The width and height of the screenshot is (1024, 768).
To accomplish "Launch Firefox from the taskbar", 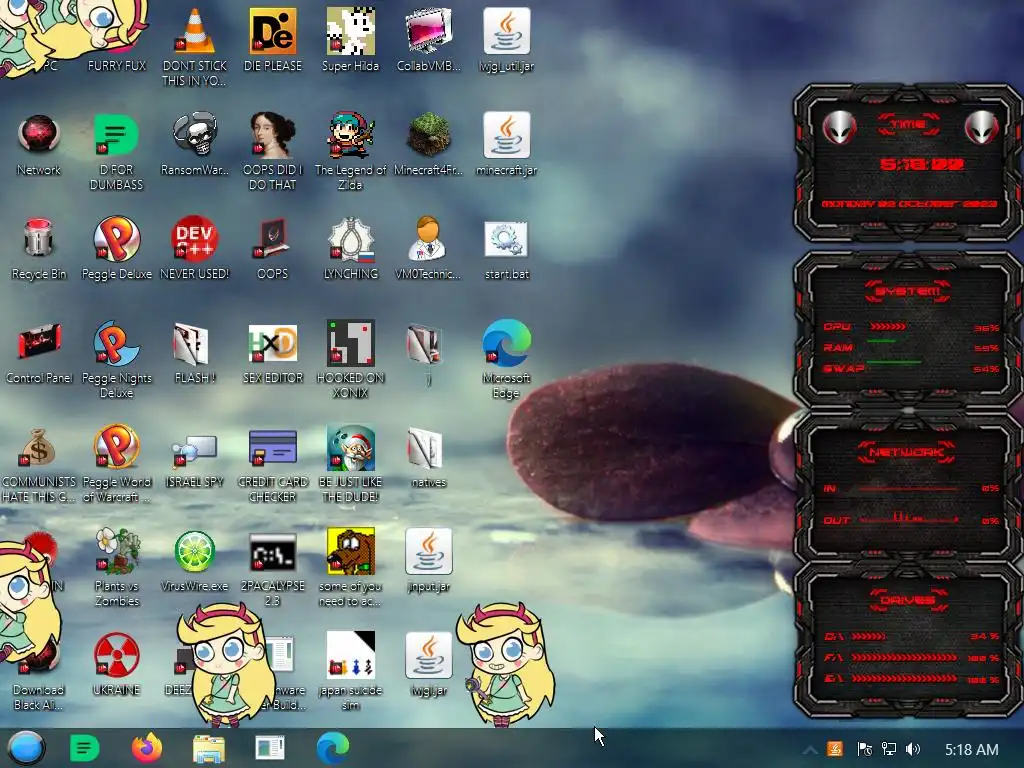I will (x=146, y=748).
